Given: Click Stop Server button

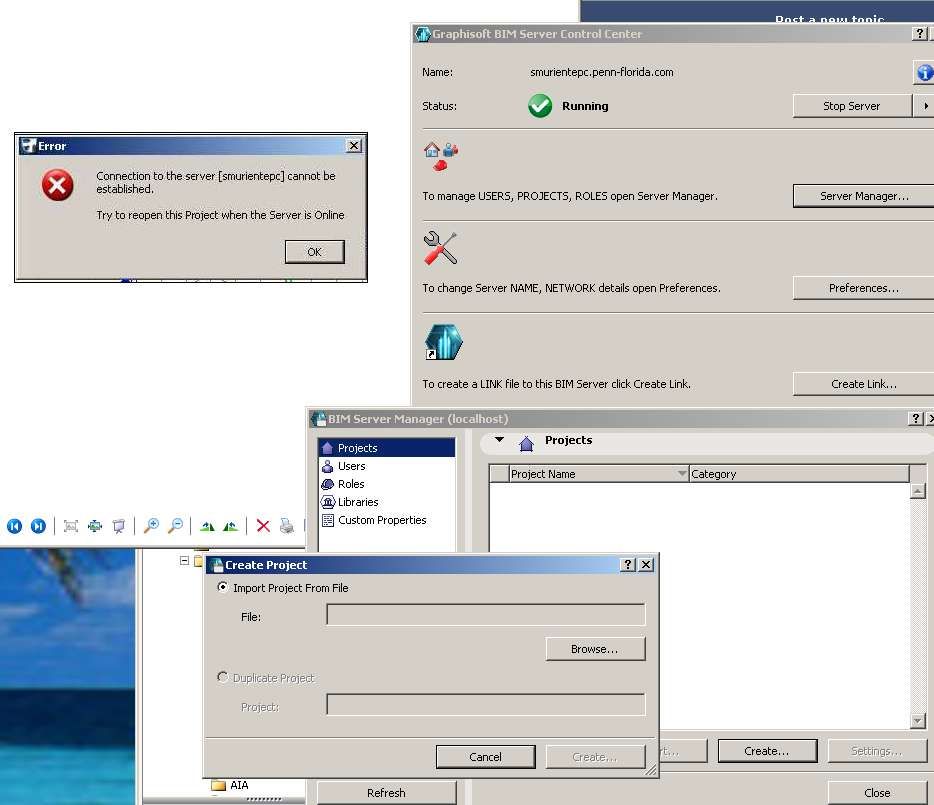Looking at the screenshot, I should pyautogui.click(x=852, y=105).
